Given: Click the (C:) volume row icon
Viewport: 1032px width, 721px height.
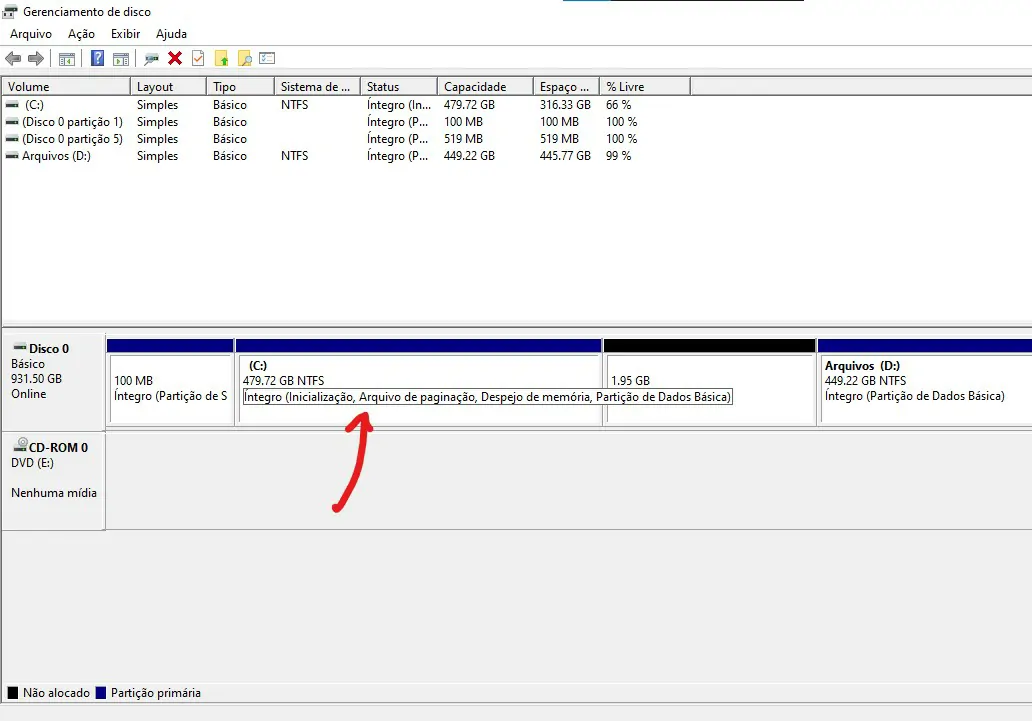Looking at the screenshot, I should [x=12, y=105].
